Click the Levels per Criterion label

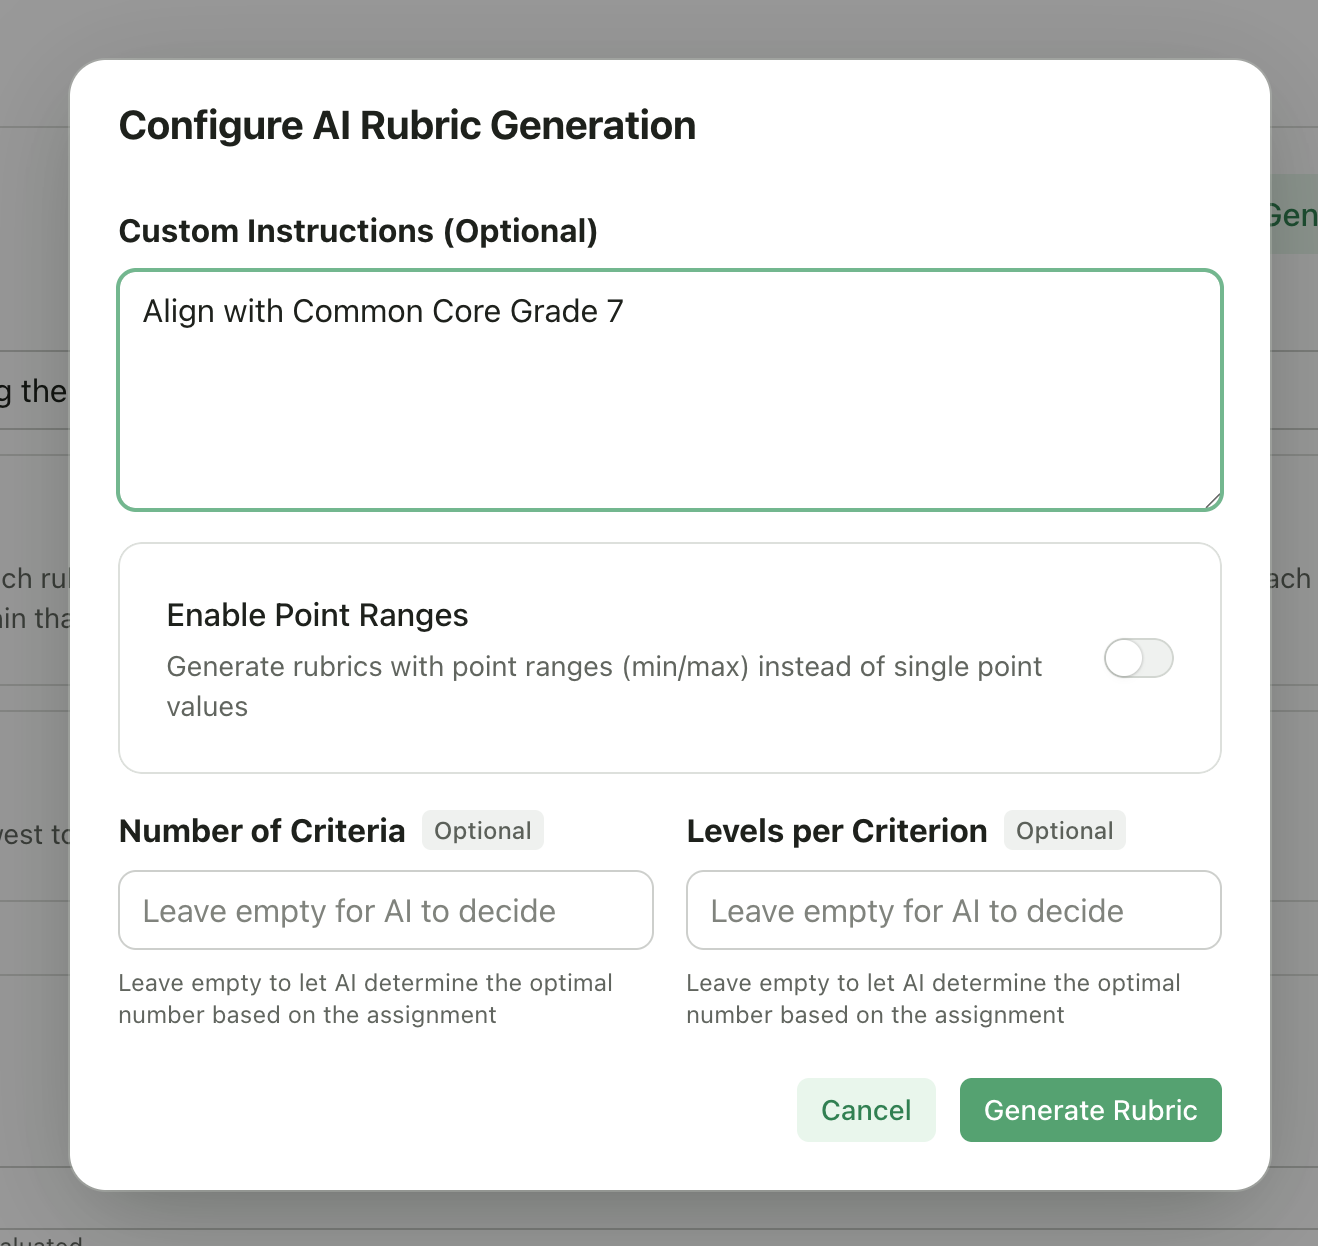[836, 830]
